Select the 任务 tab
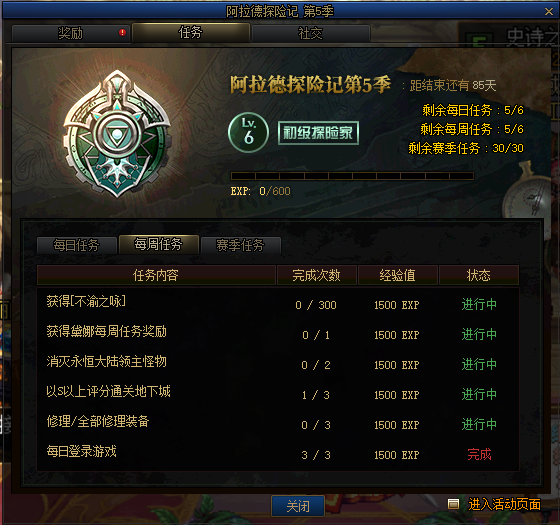This screenshot has height=525, width=560. pyautogui.click(x=190, y=33)
